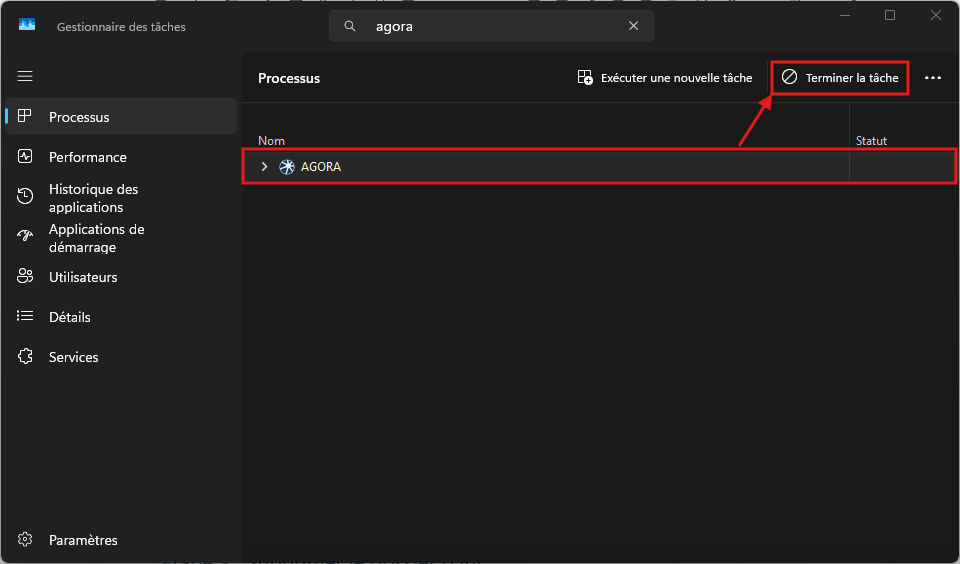Viewport: 960px width, 564px height.
Task: Switch to the Détails page
Action: point(121,317)
